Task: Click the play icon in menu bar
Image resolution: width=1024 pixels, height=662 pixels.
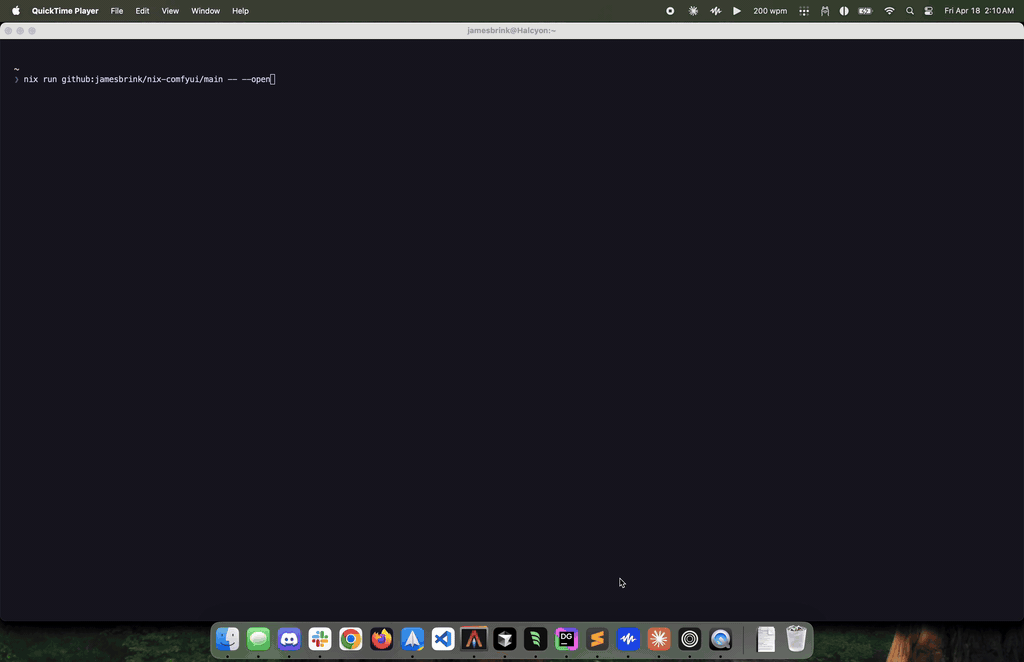Action: 737,11
